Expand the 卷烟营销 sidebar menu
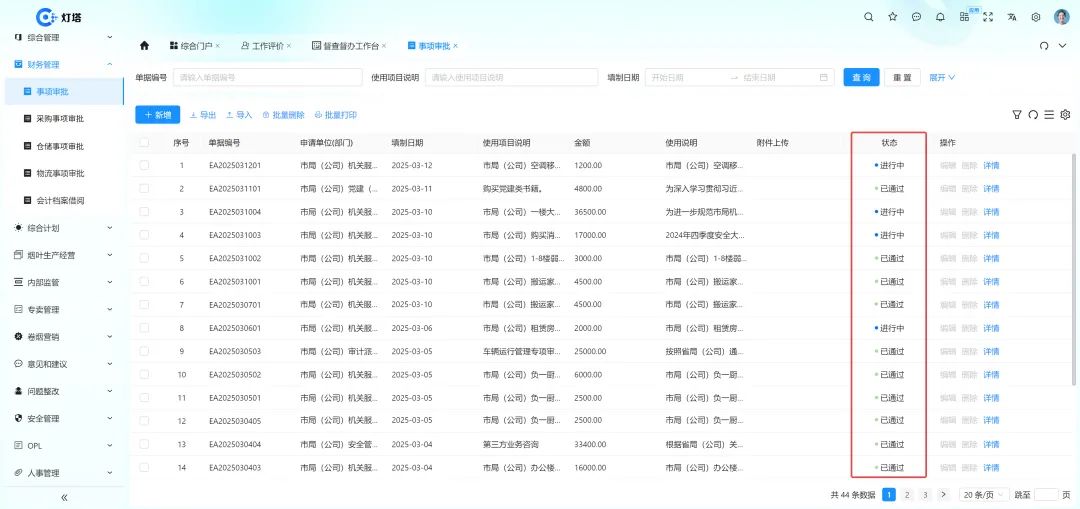1080x509 pixels. pos(63,337)
